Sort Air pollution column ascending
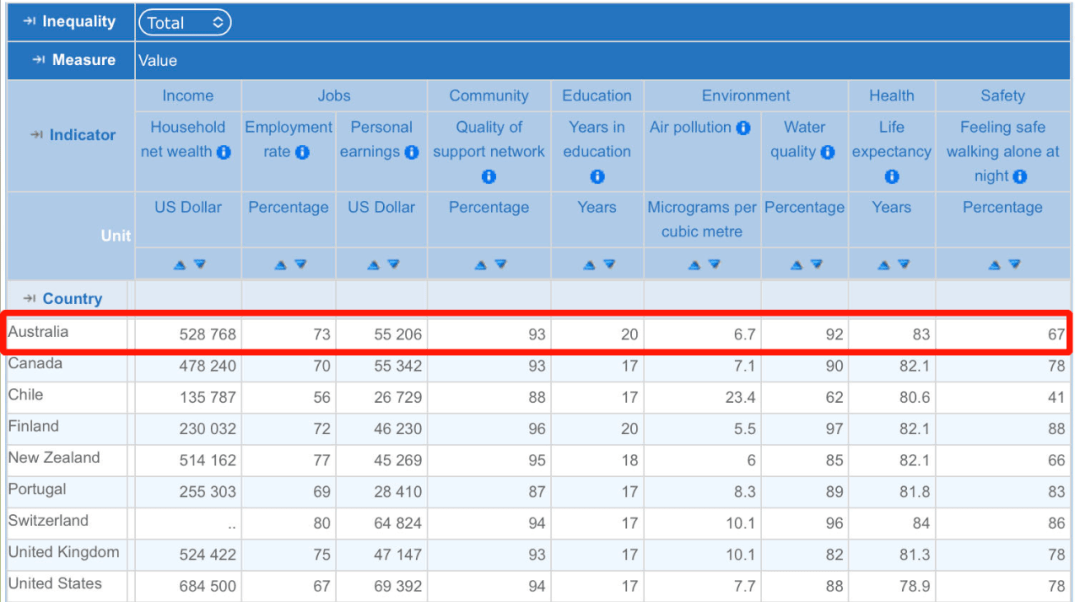This screenshot has height=602, width=1080. 694,265
